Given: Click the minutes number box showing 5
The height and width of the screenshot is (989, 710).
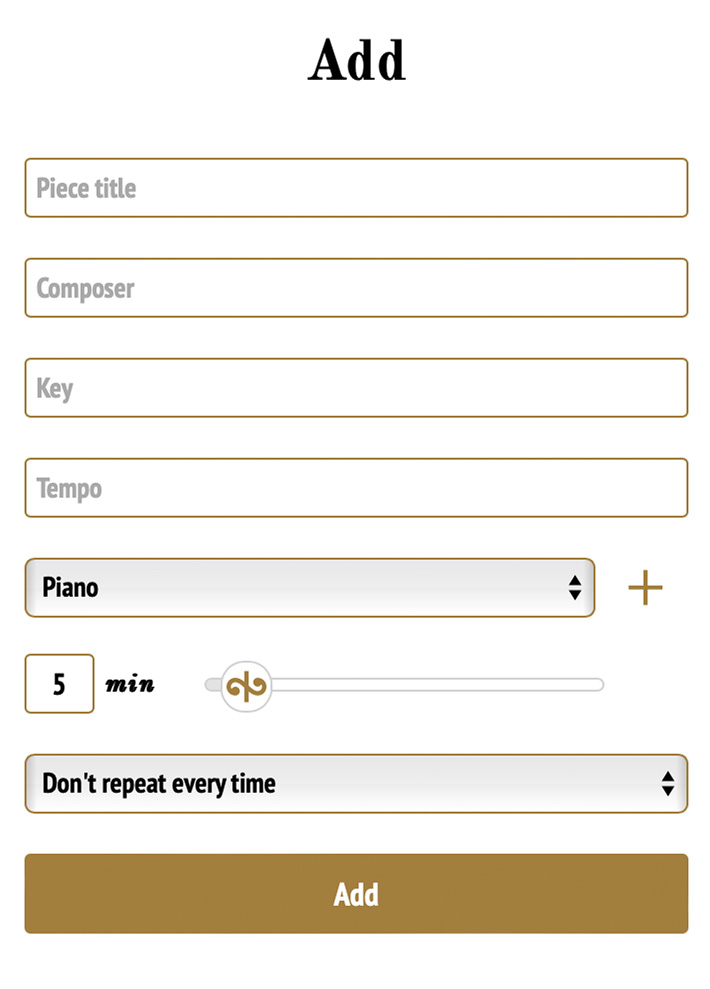Looking at the screenshot, I should click(x=59, y=685).
